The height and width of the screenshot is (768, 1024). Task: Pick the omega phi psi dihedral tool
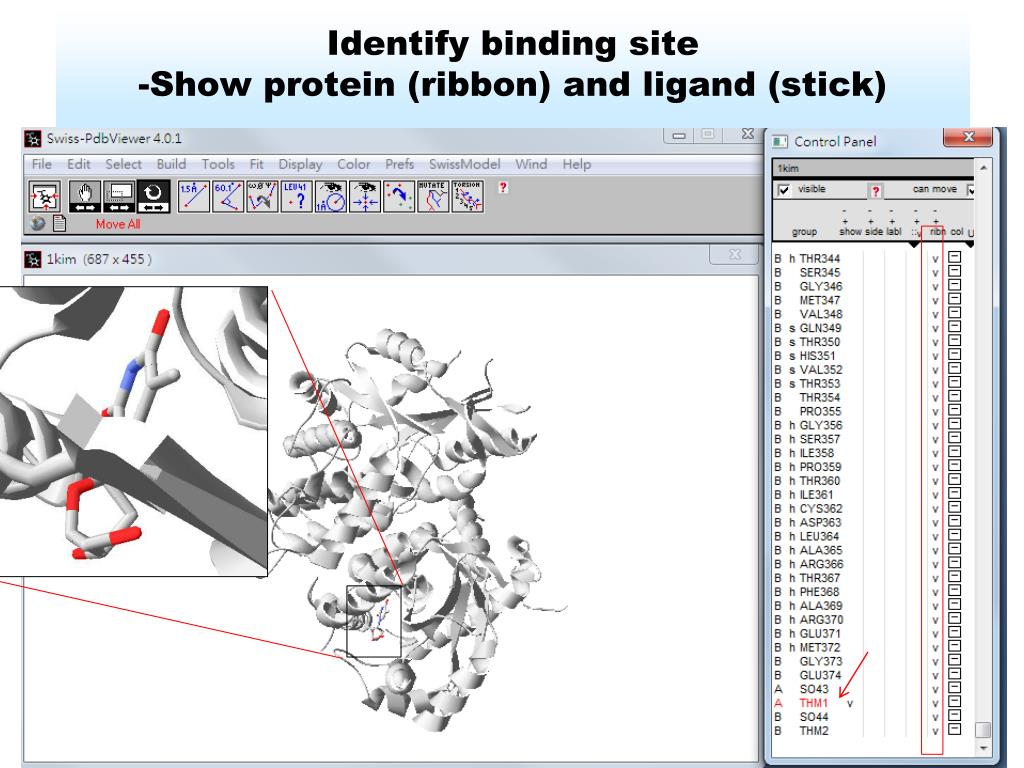(262, 196)
